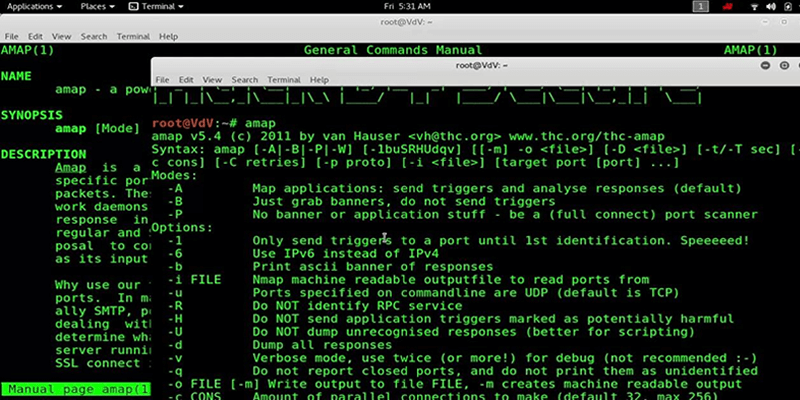
Task: Click the 'root@VdV:~# amap' prompt line
Action: tap(213, 123)
